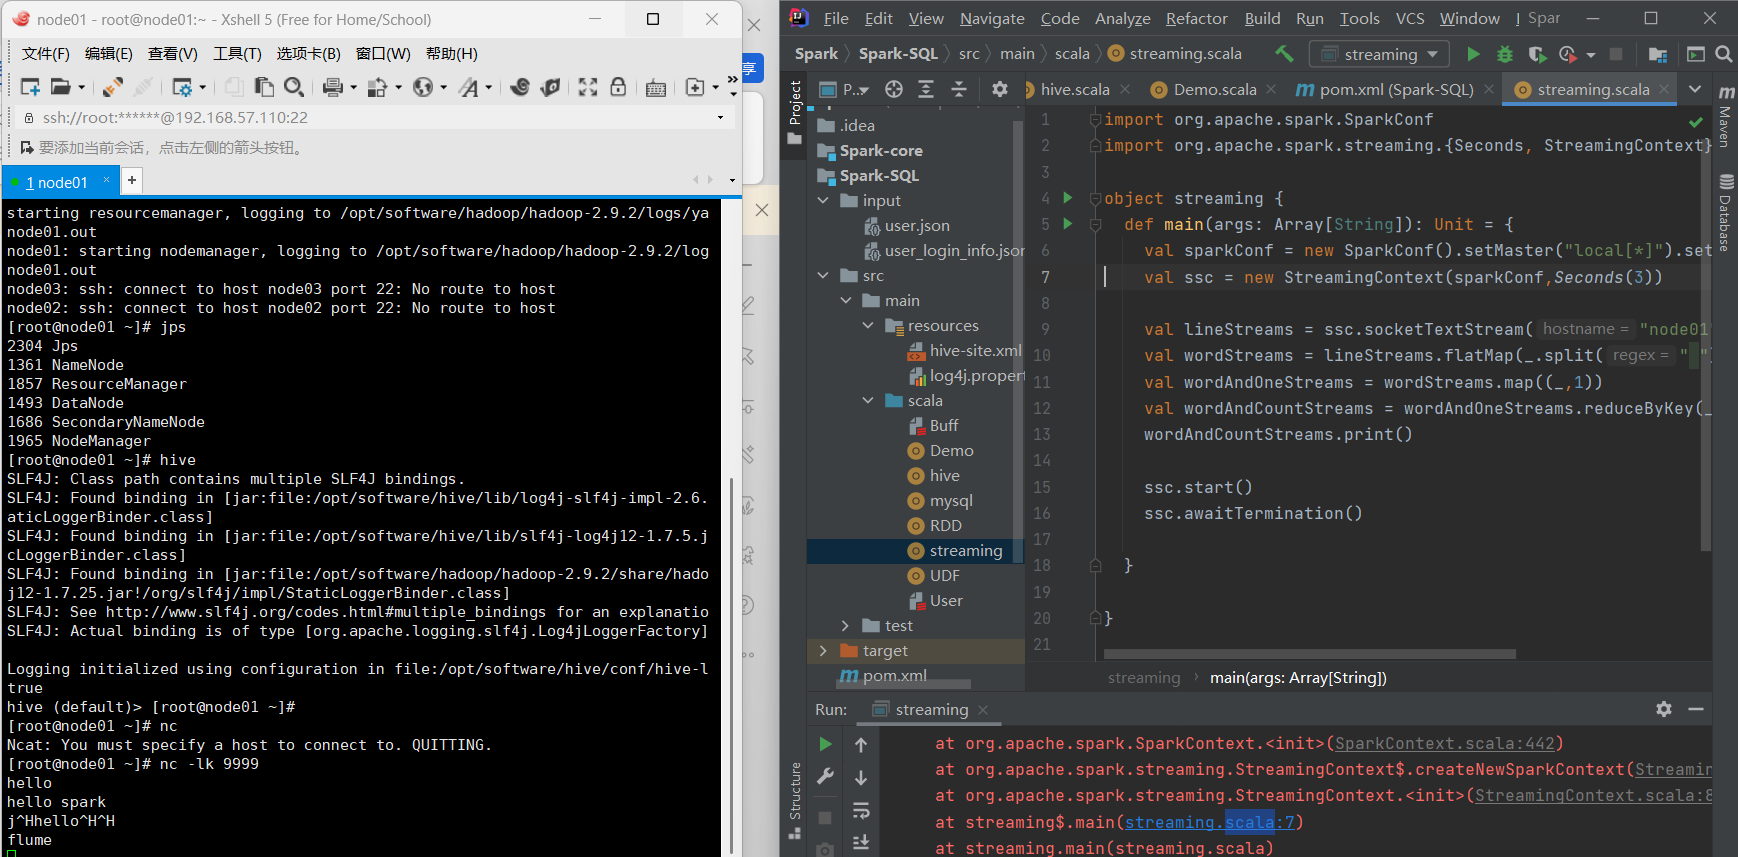Click the editor horizontal scrollbar
Viewport: 1738px width, 857px height.
(x=1310, y=654)
